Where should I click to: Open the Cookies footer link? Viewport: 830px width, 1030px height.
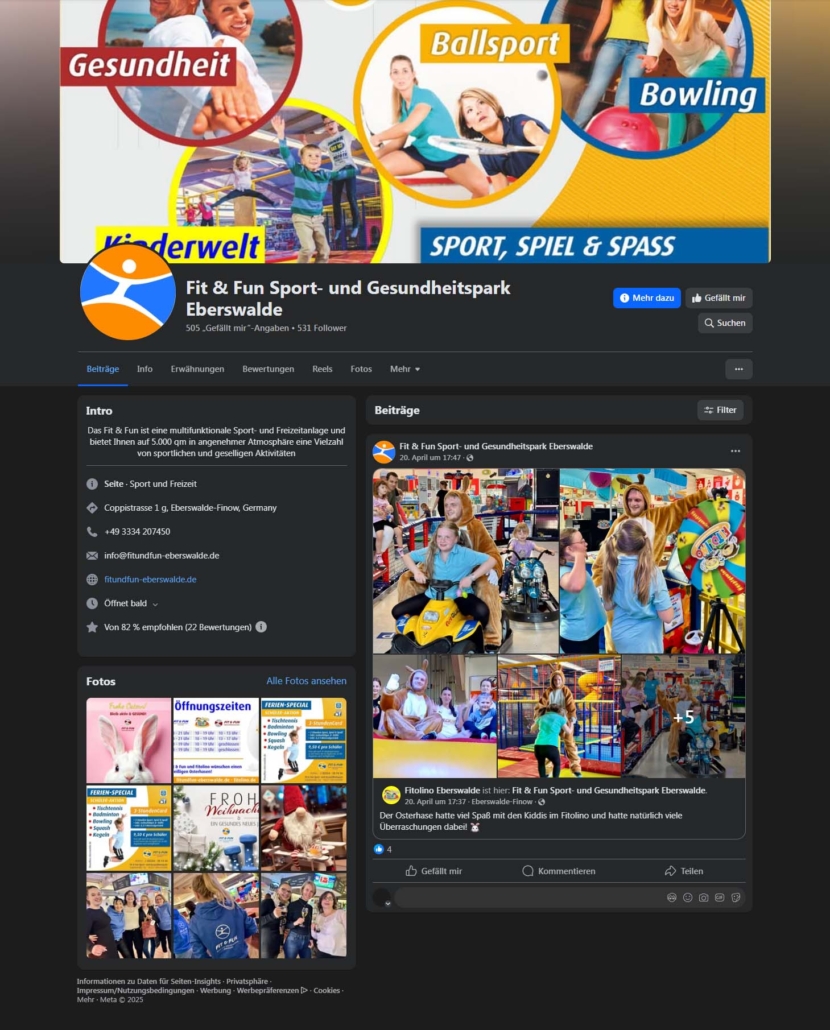(x=326, y=991)
